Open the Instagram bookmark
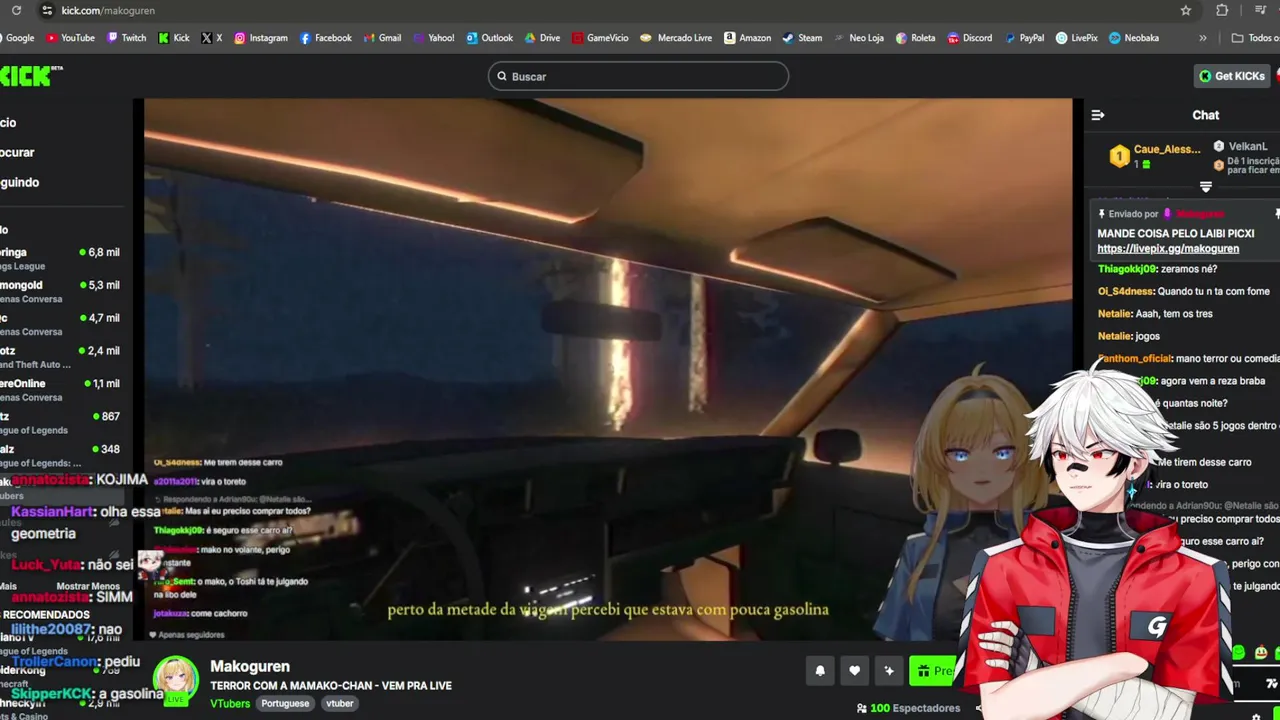 pyautogui.click(x=260, y=38)
